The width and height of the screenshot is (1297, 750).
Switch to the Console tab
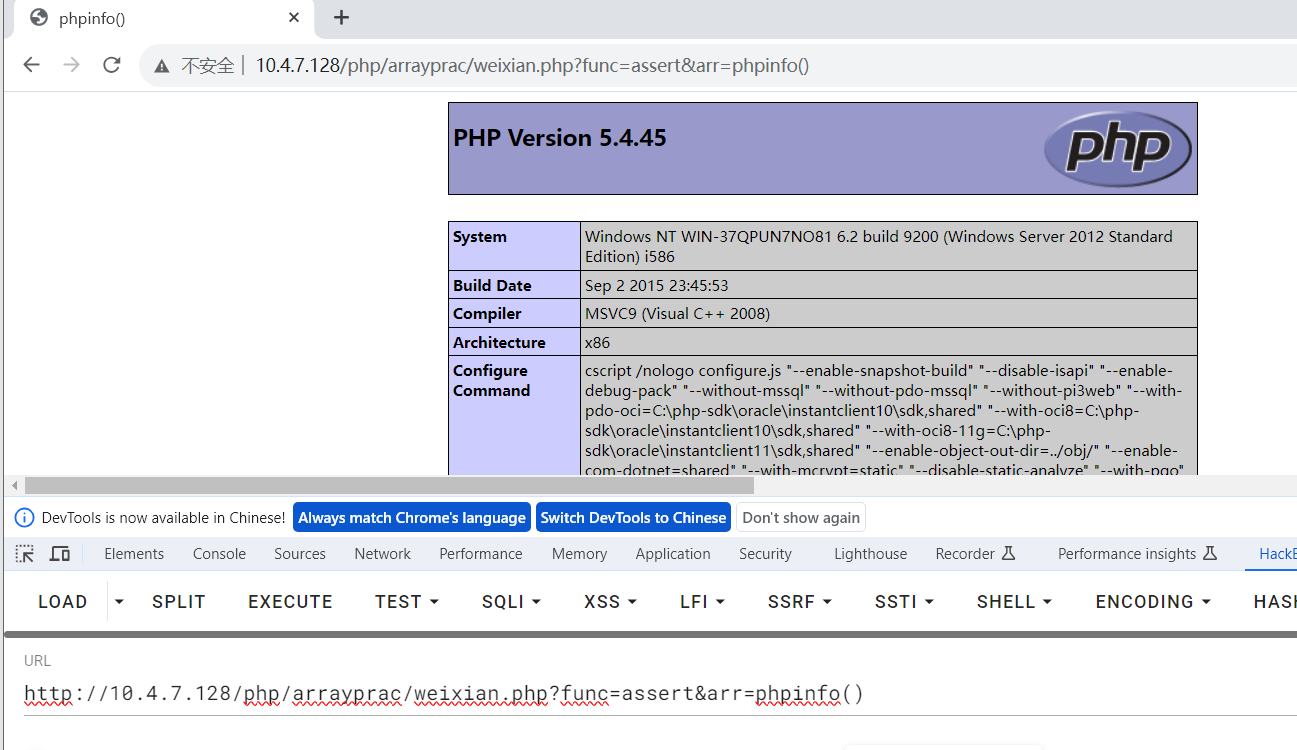click(x=219, y=553)
